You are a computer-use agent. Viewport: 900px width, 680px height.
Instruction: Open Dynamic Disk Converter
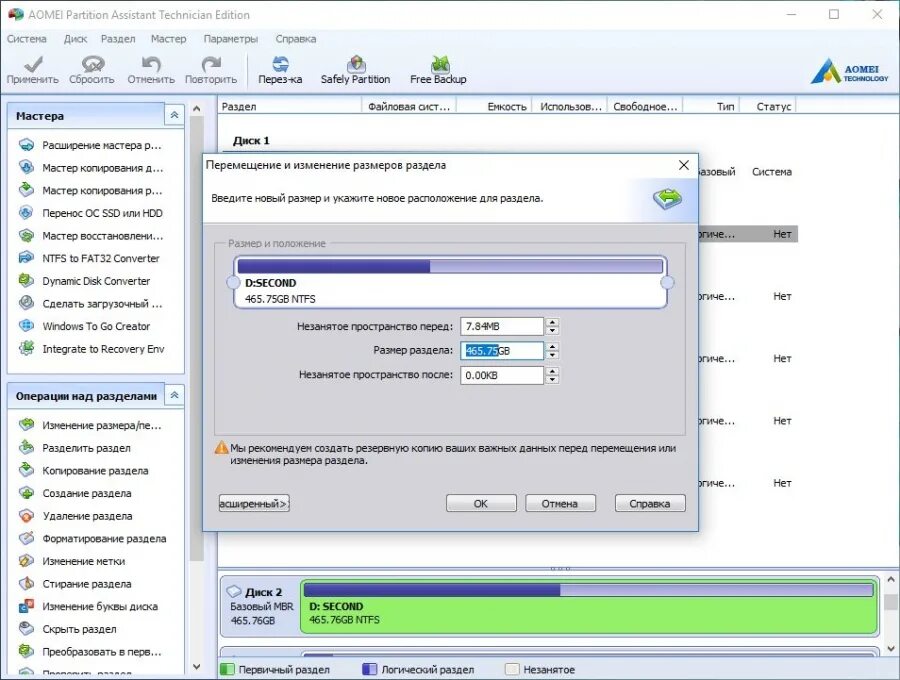(x=84, y=281)
